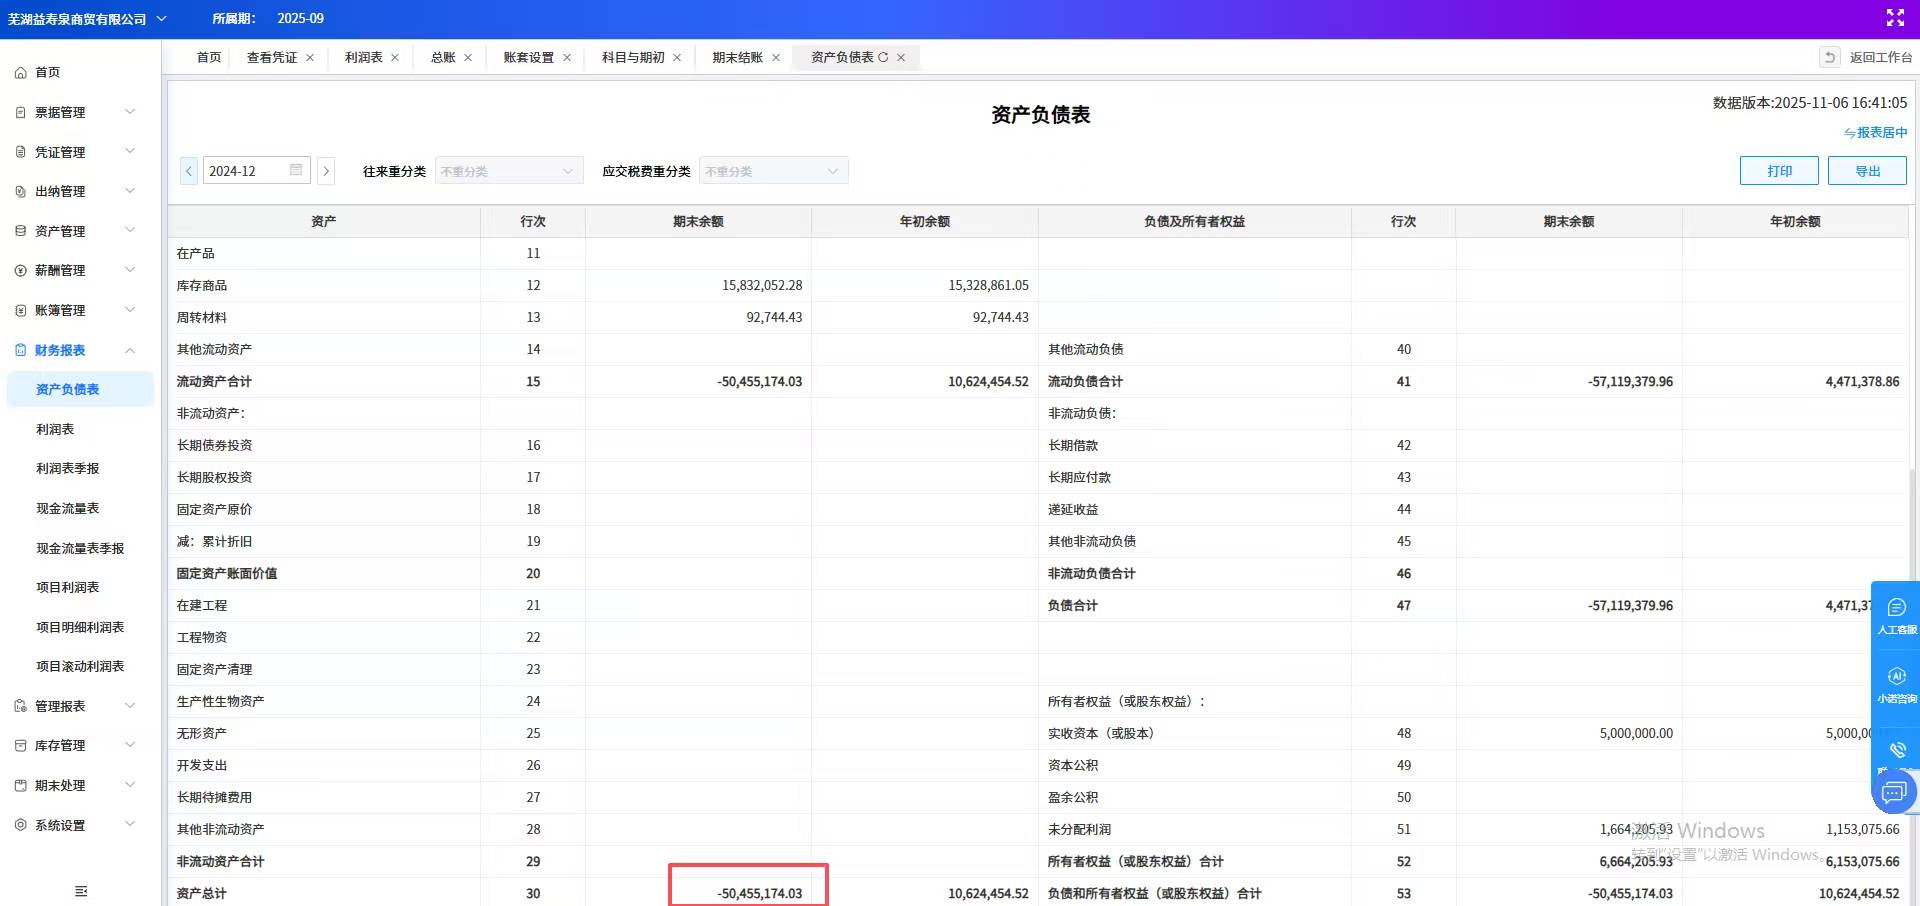
Task: Open the 小诺咨询 AI assistant icon
Action: (1896, 684)
